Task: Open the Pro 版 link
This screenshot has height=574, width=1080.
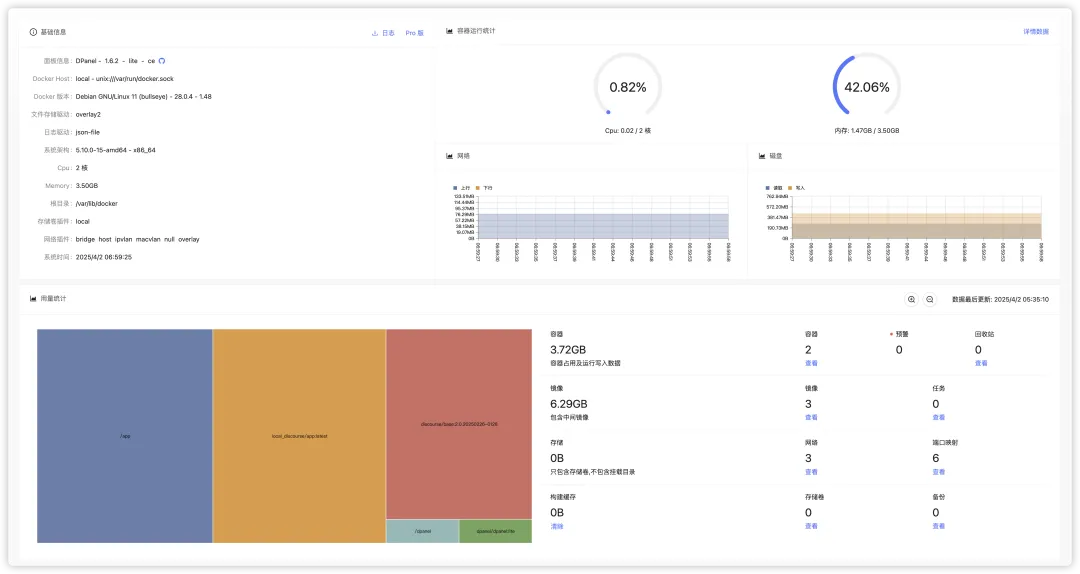Action: (x=414, y=33)
